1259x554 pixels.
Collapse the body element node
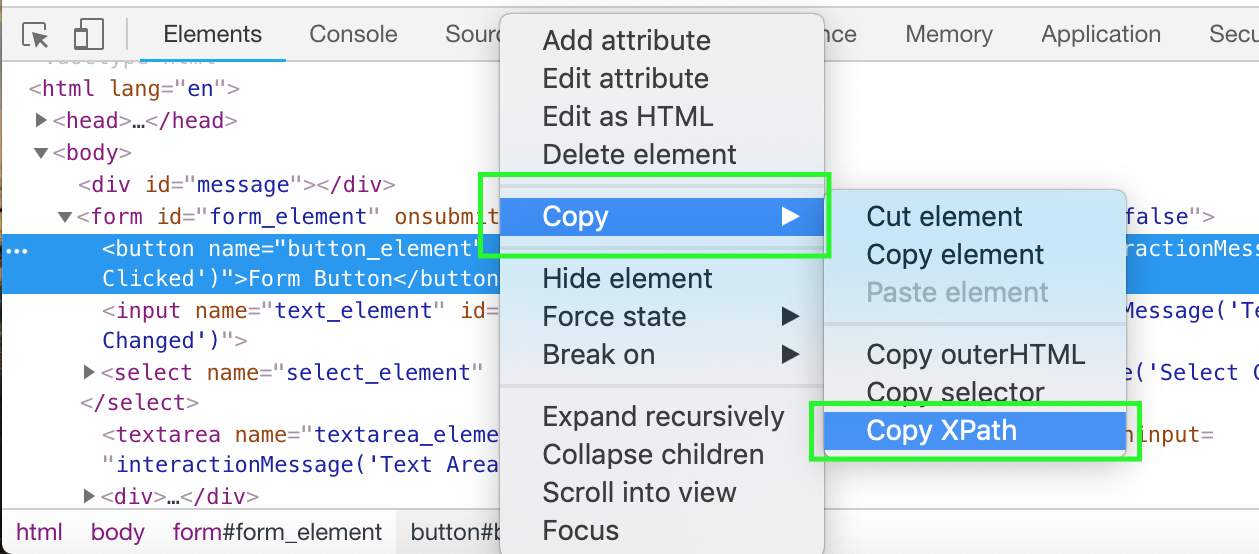point(41,153)
